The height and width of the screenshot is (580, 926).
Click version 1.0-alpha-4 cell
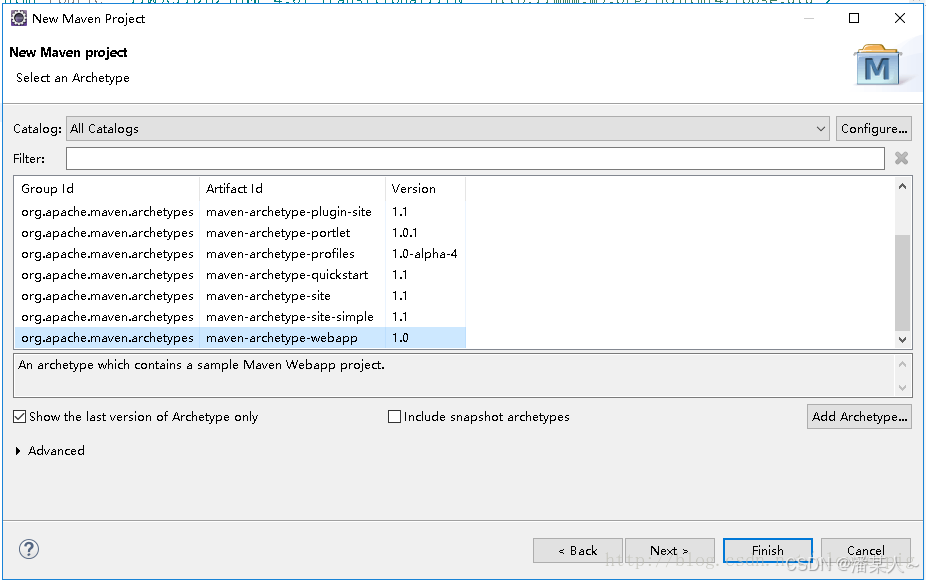(425, 254)
